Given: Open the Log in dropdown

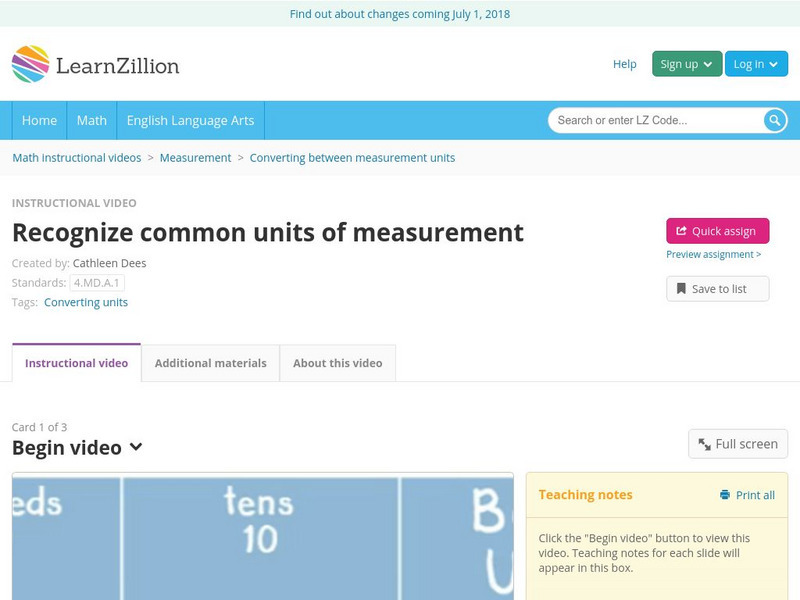Looking at the screenshot, I should click(755, 63).
